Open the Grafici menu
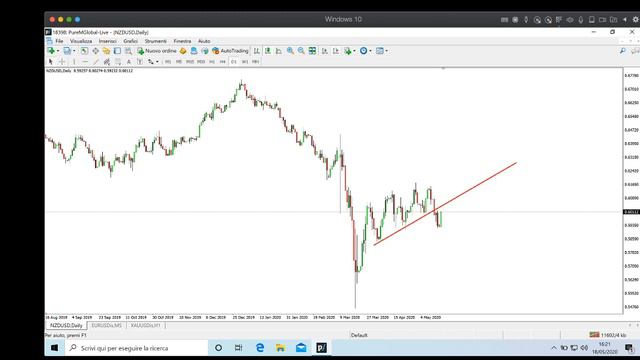Image resolution: width=640 pixels, height=360 pixels. pos(130,41)
